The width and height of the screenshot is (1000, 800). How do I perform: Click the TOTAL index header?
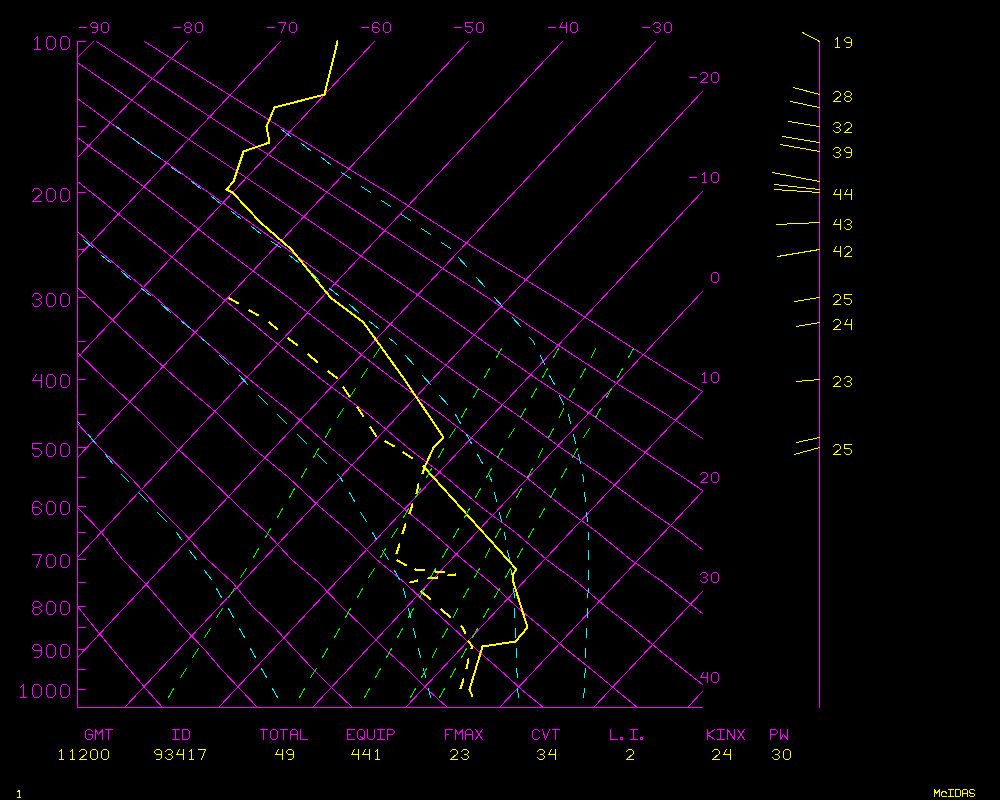[x=284, y=735]
